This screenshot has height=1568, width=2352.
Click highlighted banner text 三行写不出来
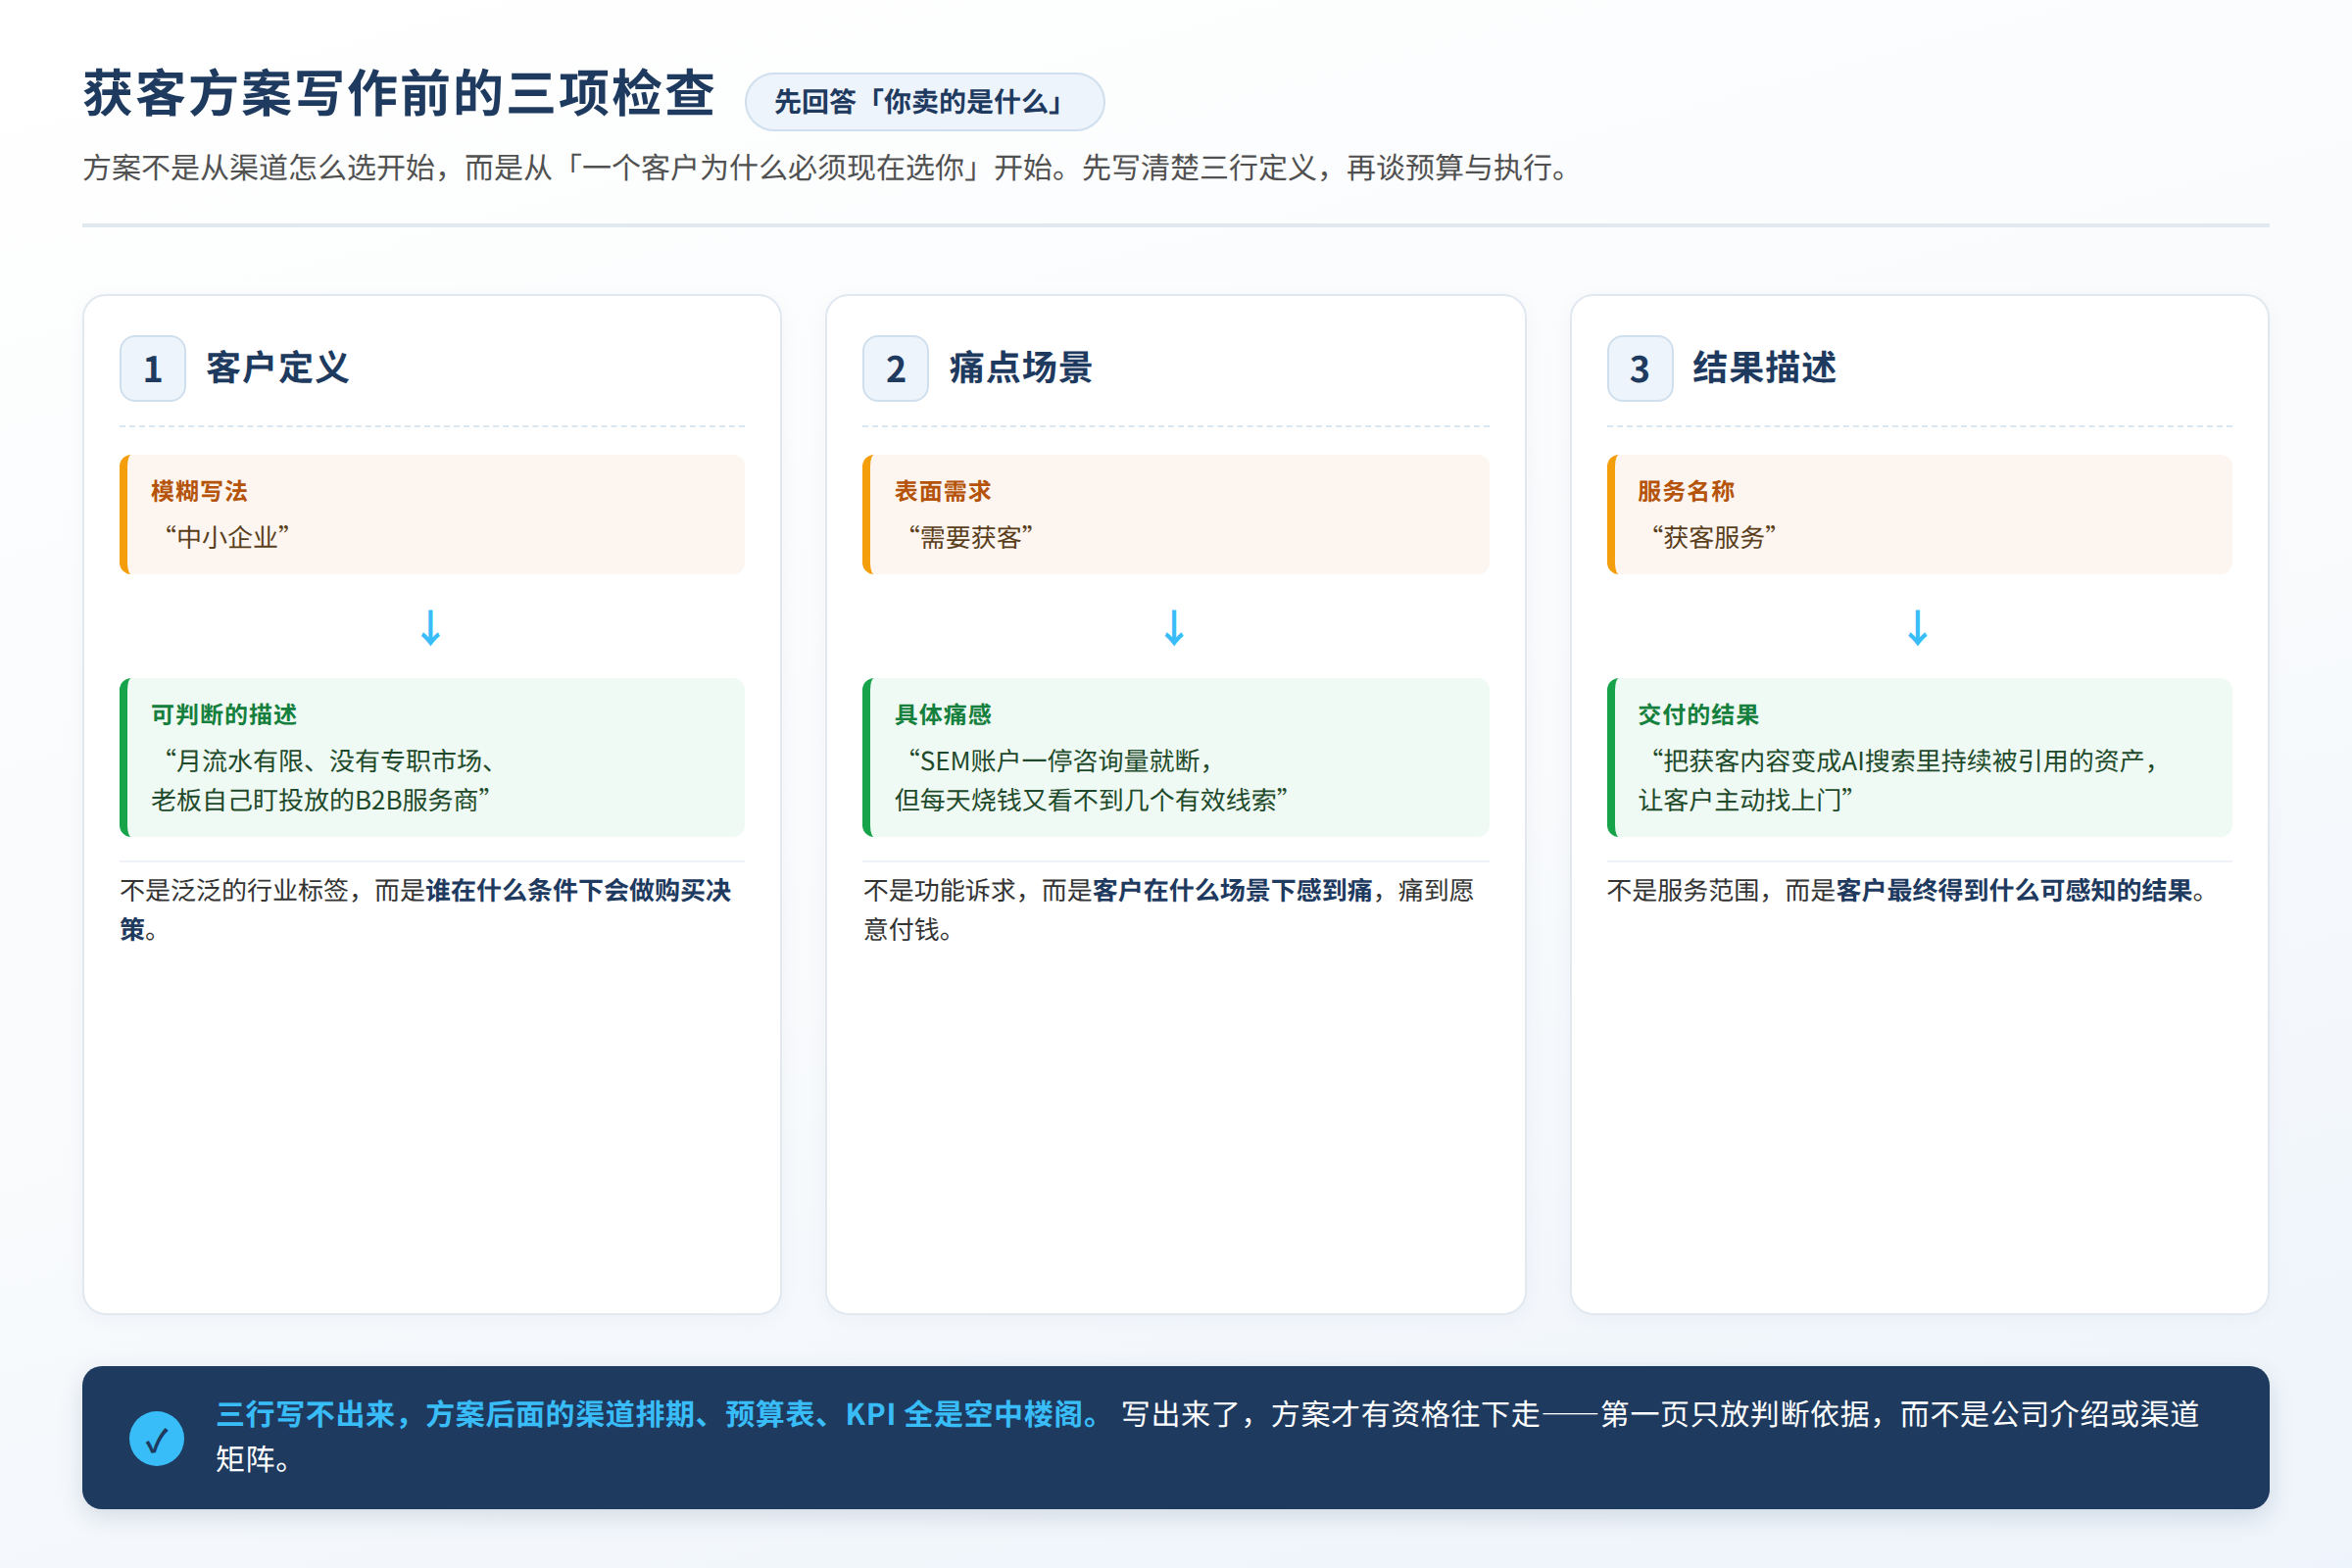[x=306, y=1414]
